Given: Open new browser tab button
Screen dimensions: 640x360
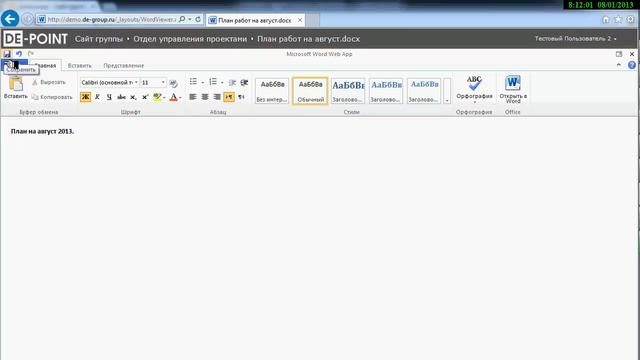Looking at the screenshot, I should [x=312, y=20].
